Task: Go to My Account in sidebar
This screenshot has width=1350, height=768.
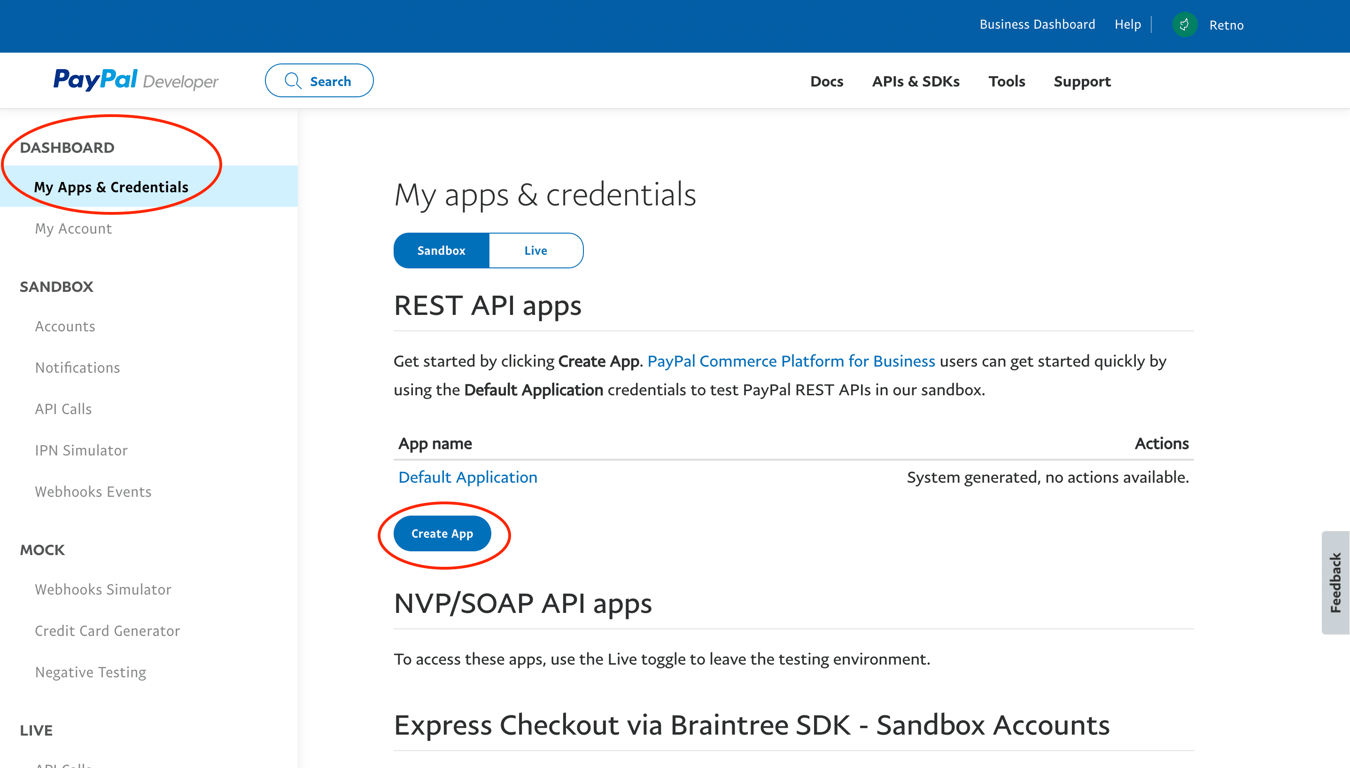Action: click(73, 228)
